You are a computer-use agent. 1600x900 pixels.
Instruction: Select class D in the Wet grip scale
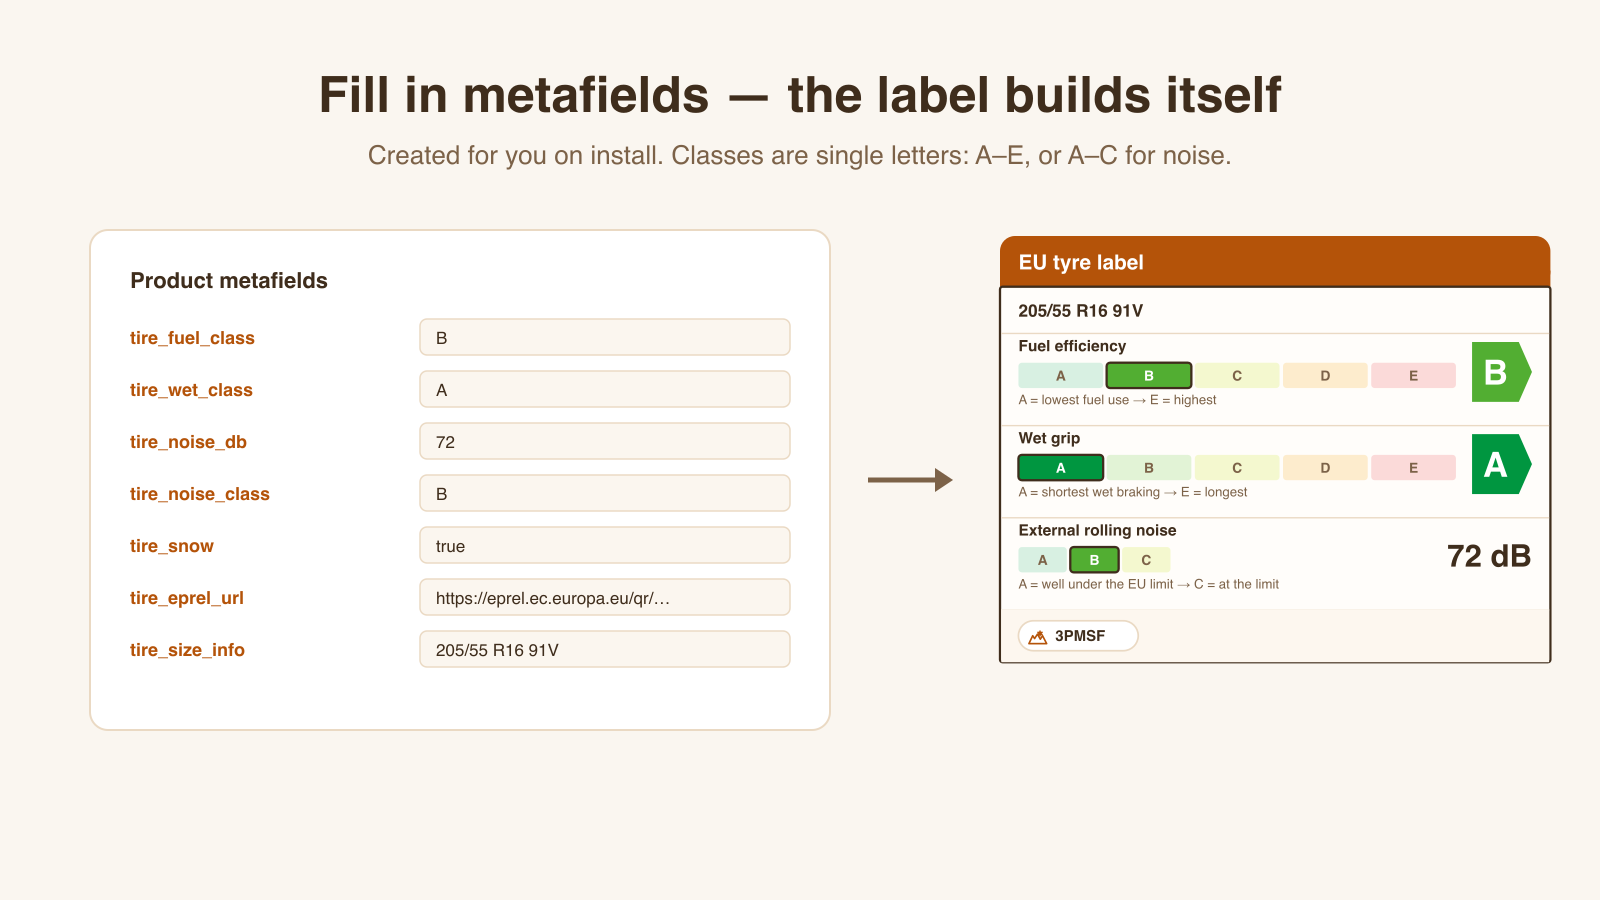[1325, 468]
